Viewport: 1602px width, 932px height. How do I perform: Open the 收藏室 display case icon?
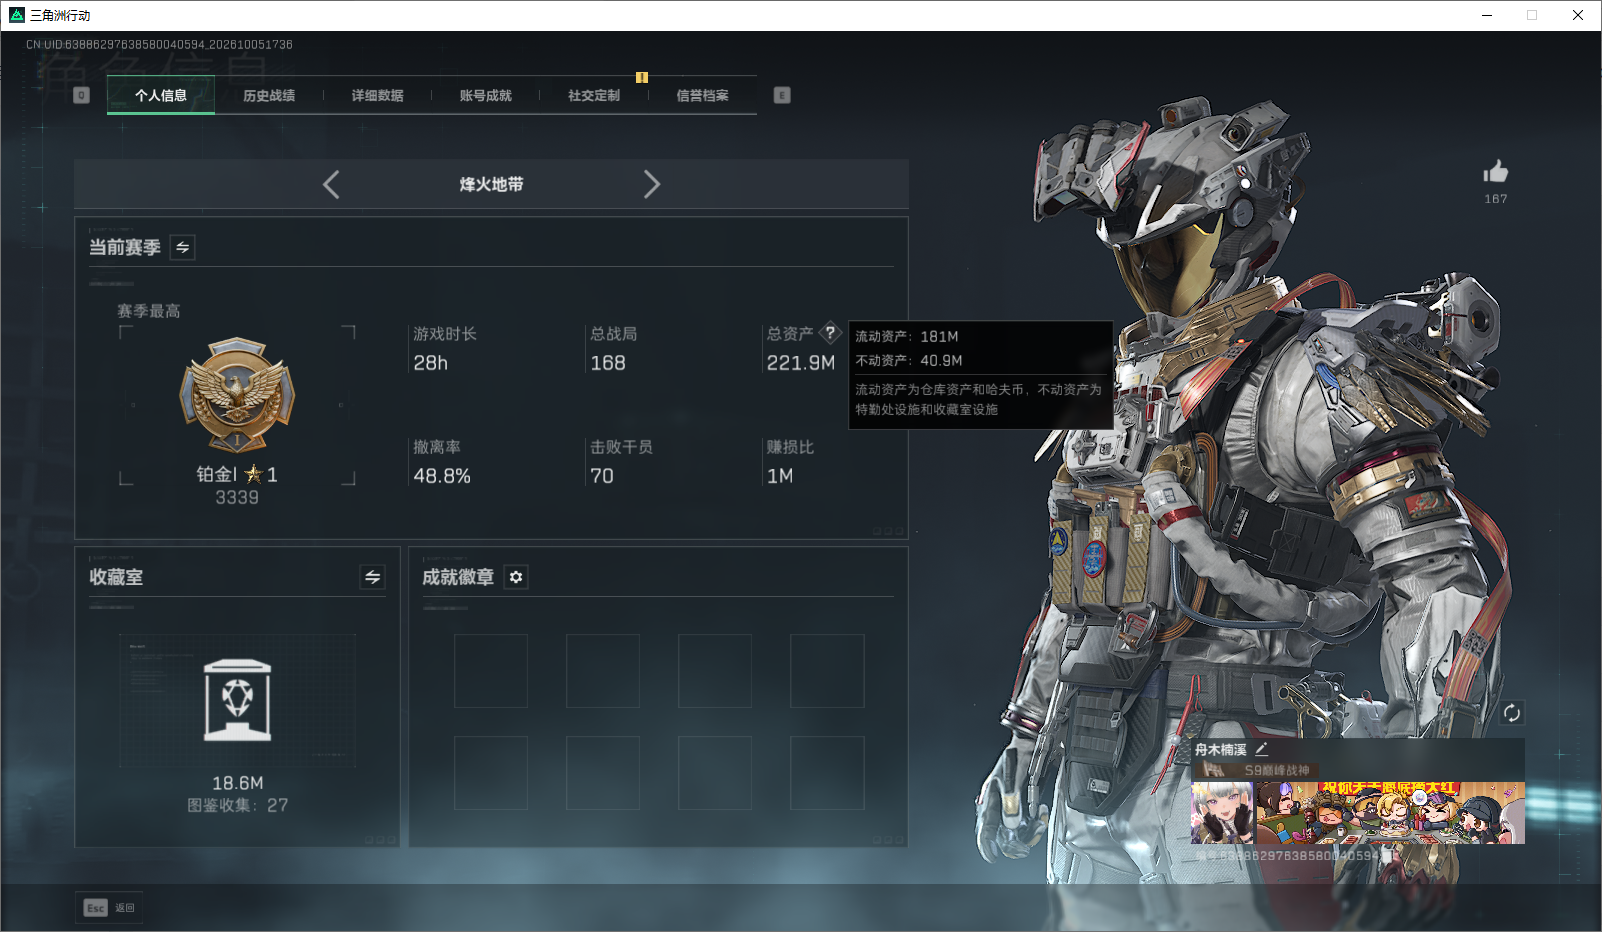[x=237, y=700]
